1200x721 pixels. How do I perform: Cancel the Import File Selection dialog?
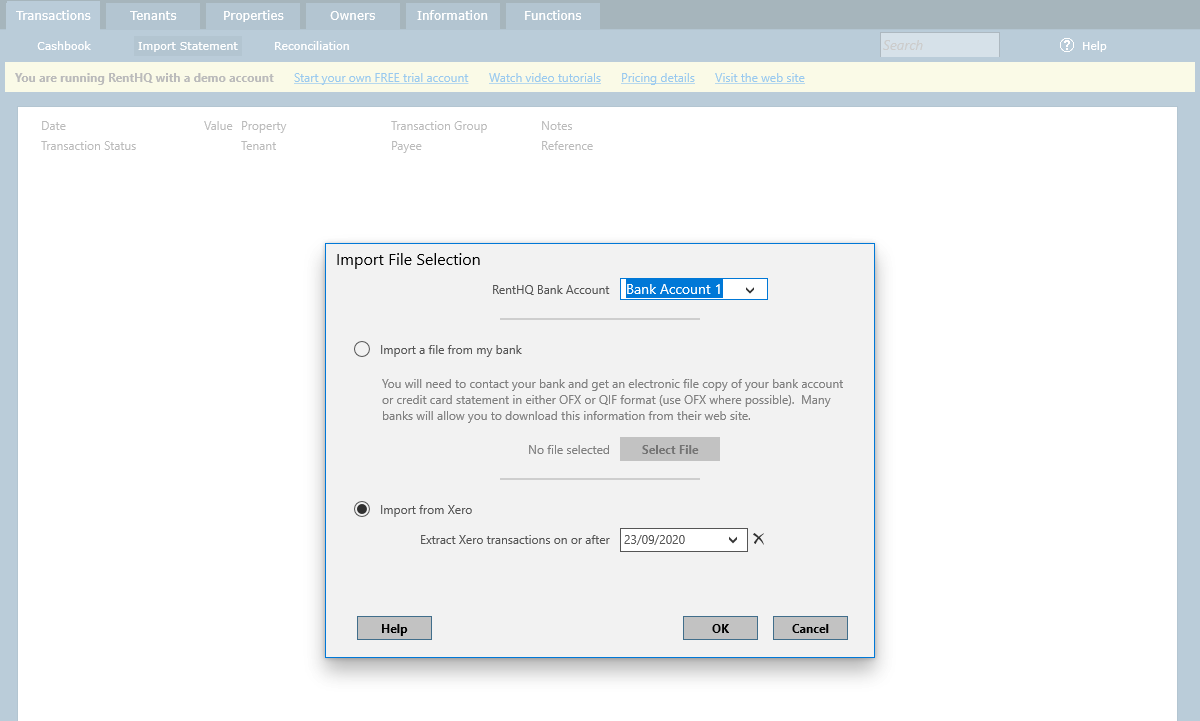[810, 628]
